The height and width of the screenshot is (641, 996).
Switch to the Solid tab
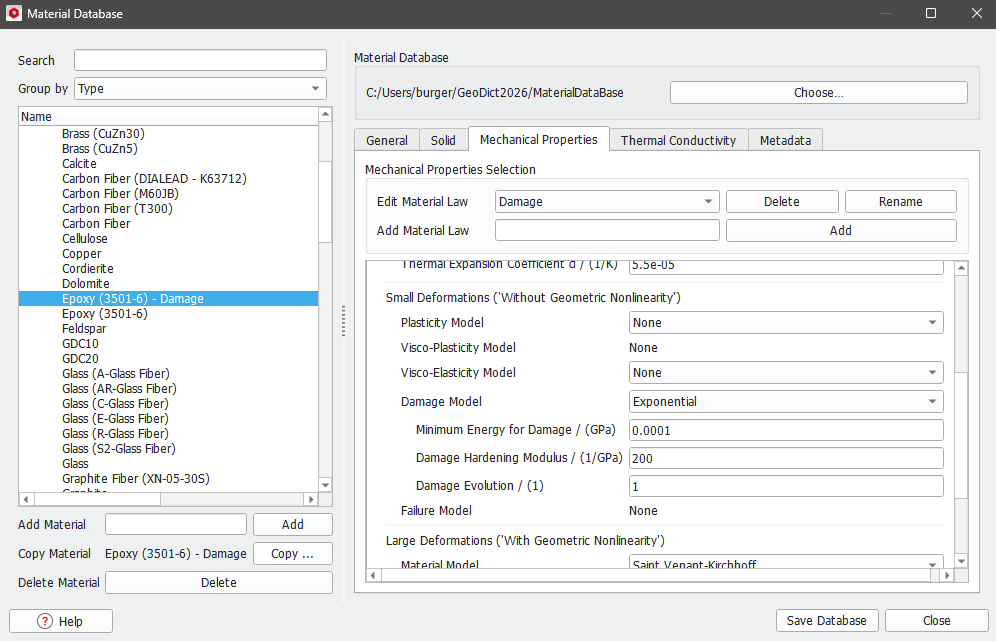[443, 141]
